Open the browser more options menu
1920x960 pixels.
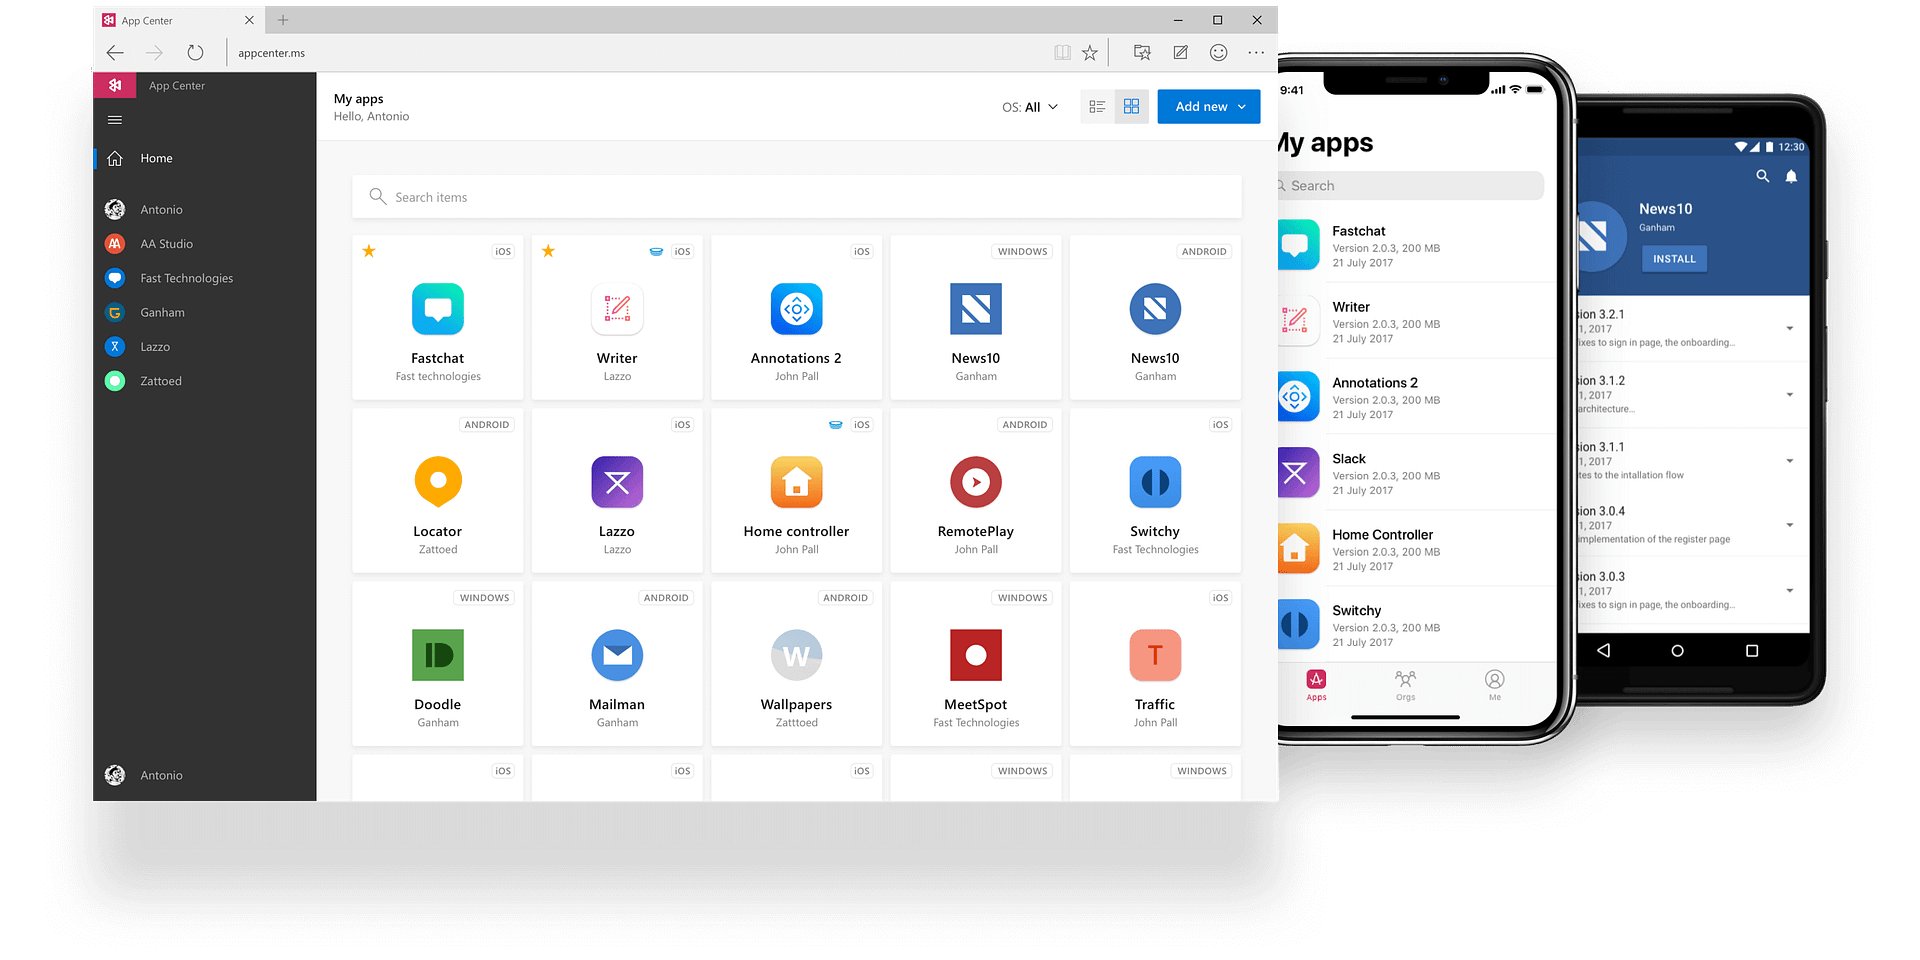click(x=1256, y=53)
